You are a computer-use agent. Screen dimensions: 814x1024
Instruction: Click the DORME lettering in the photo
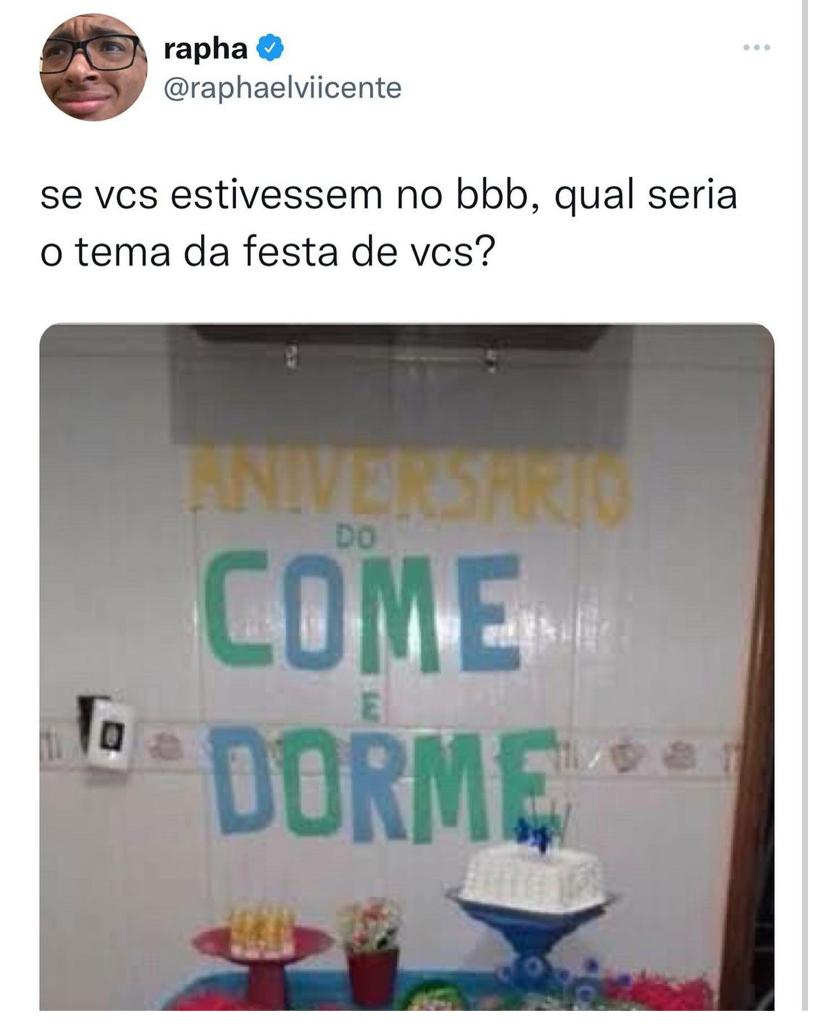[x=385, y=784]
